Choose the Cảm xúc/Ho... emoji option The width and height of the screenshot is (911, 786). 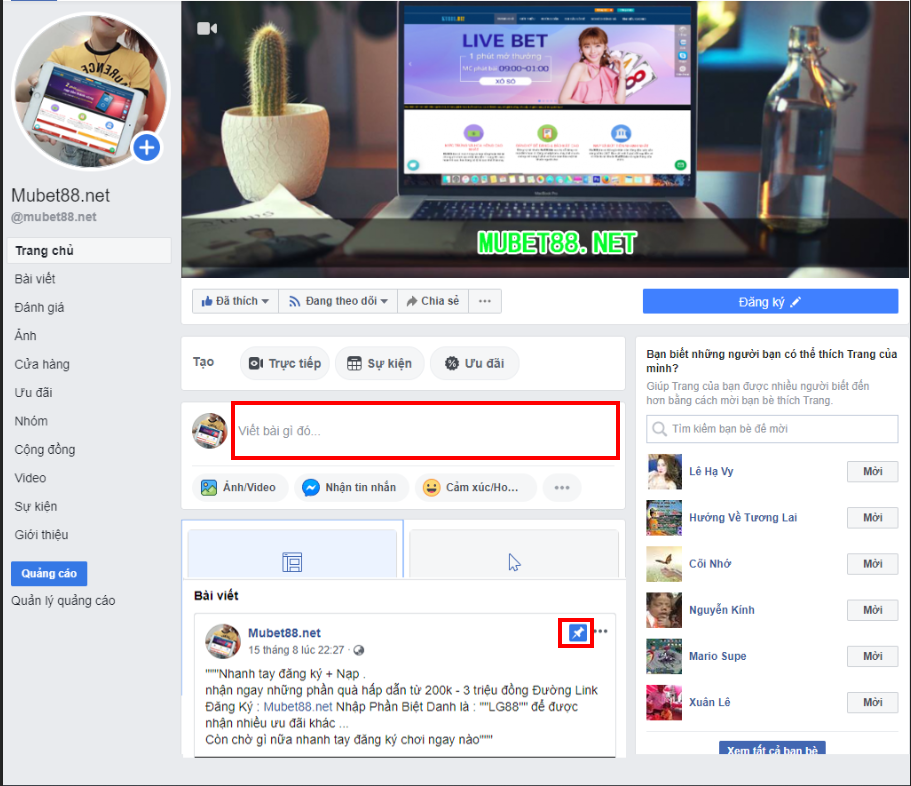[475, 488]
